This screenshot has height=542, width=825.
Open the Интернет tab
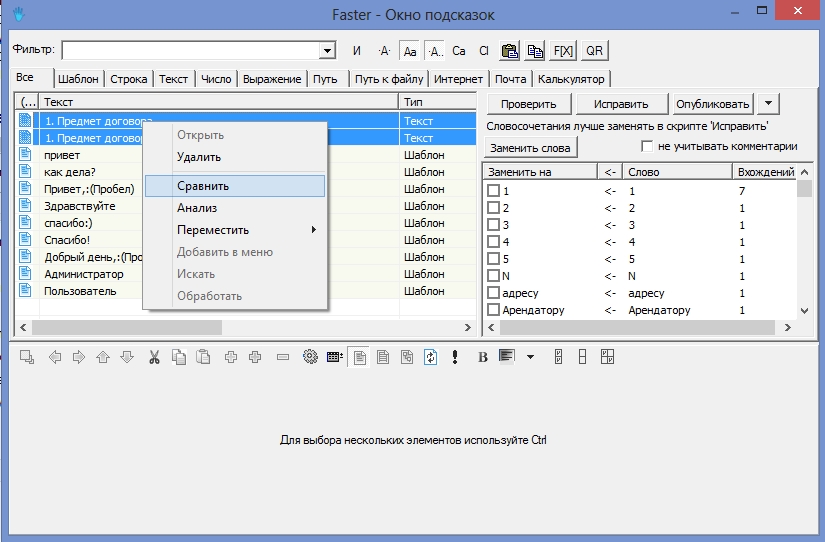pyautogui.click(x=458, y=79)
